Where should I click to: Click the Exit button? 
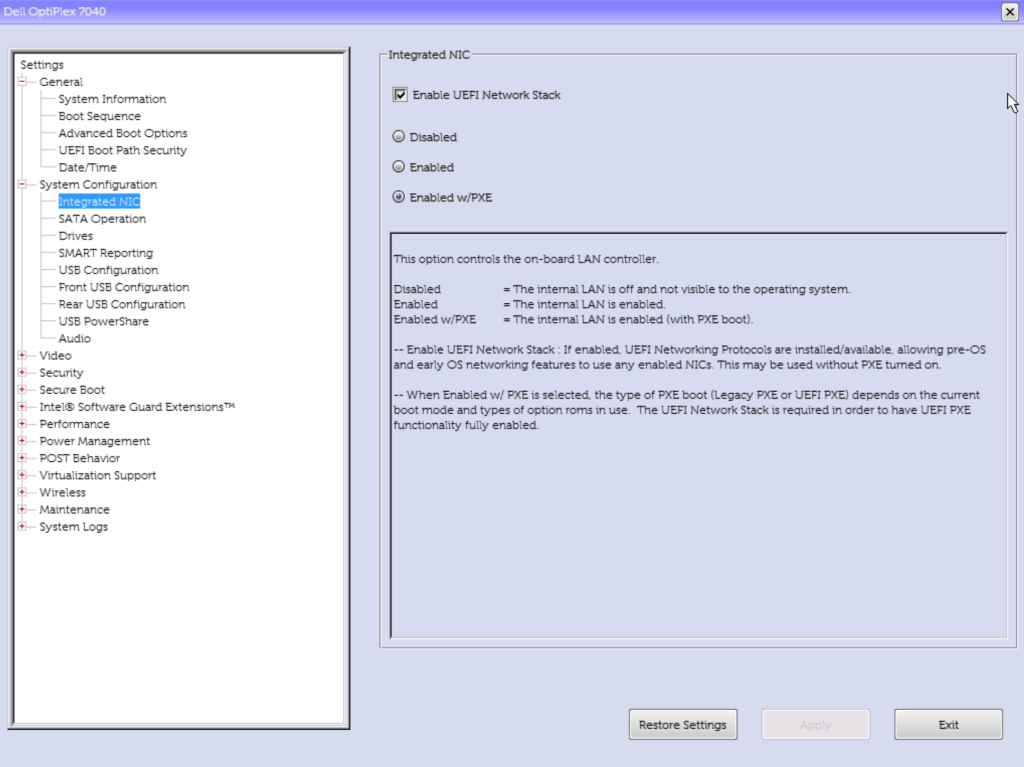tap(948, 725)
